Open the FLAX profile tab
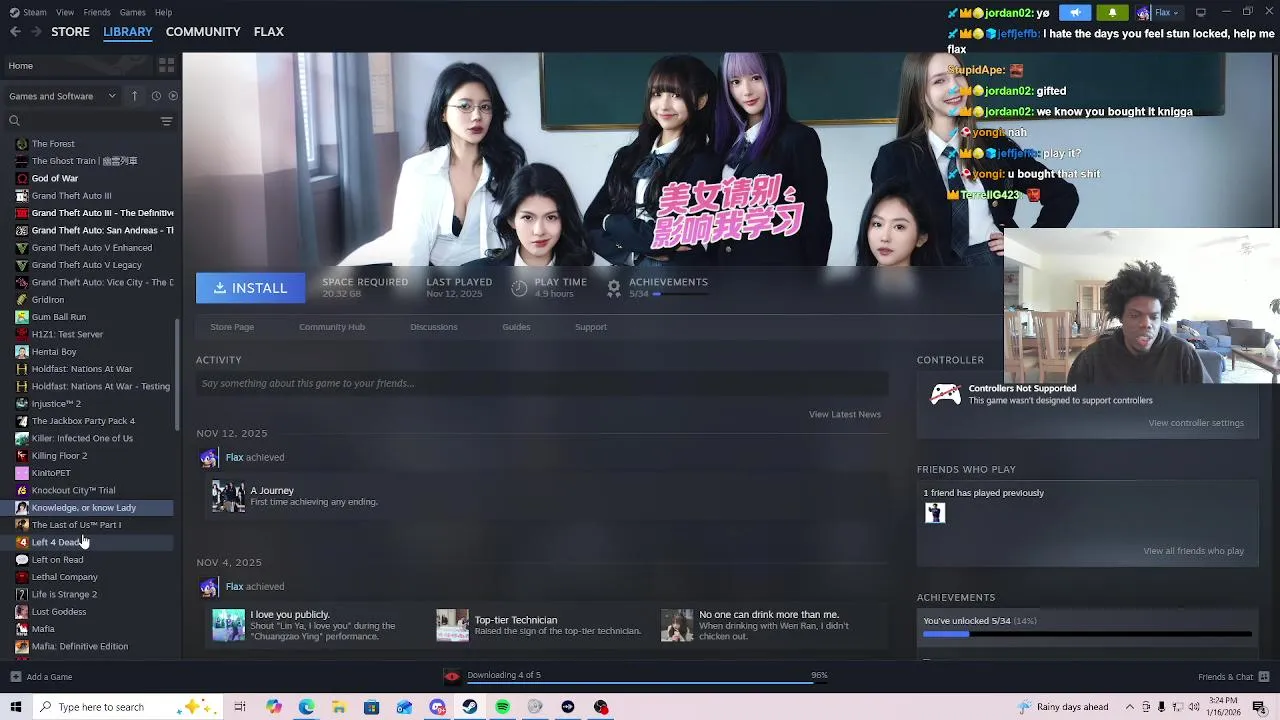1280x720 pixels. click(268, 32)
